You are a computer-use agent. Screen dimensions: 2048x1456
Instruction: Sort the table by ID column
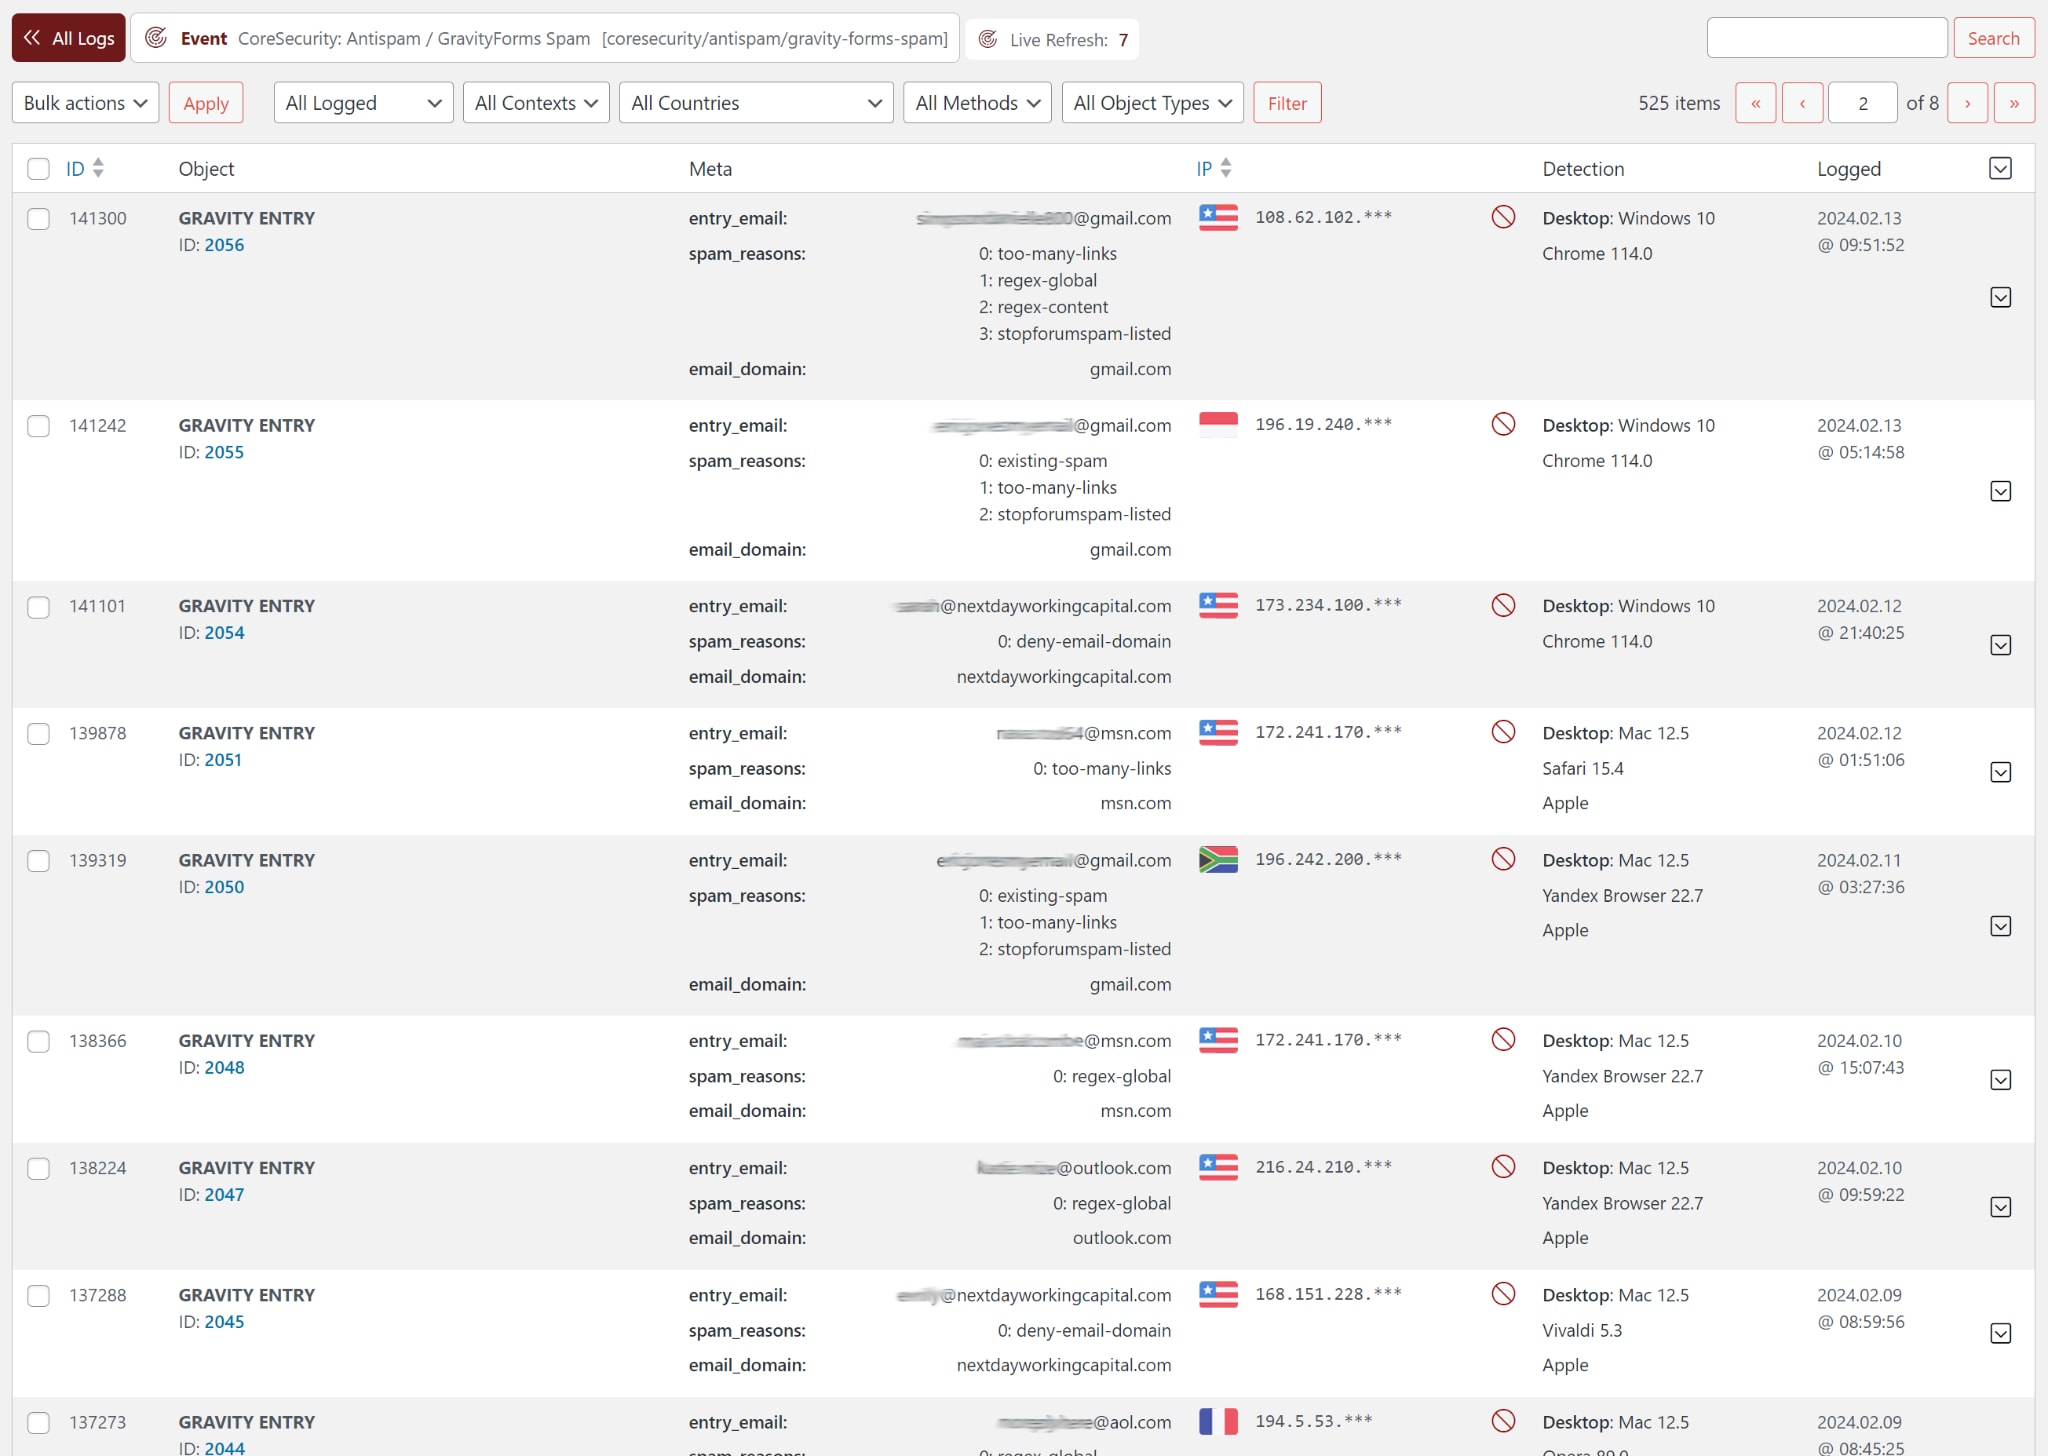click(85, 169)
